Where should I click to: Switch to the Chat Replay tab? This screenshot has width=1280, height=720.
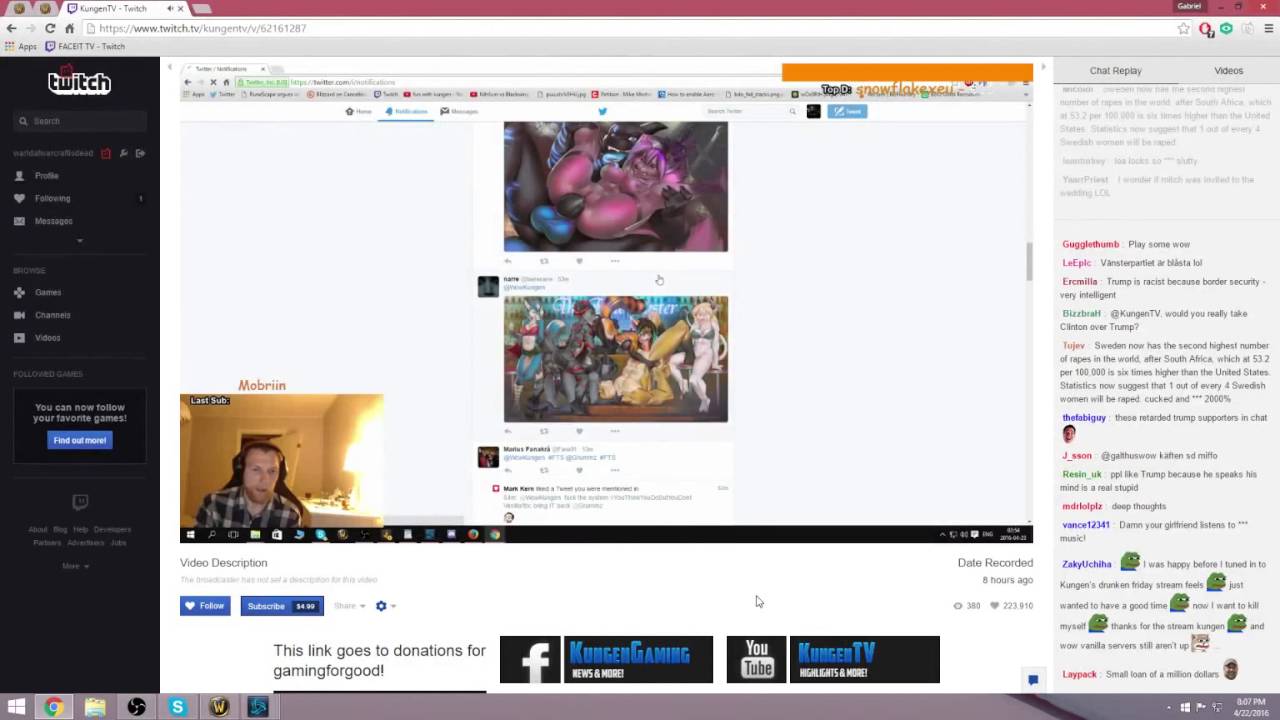coord(1115,71)
